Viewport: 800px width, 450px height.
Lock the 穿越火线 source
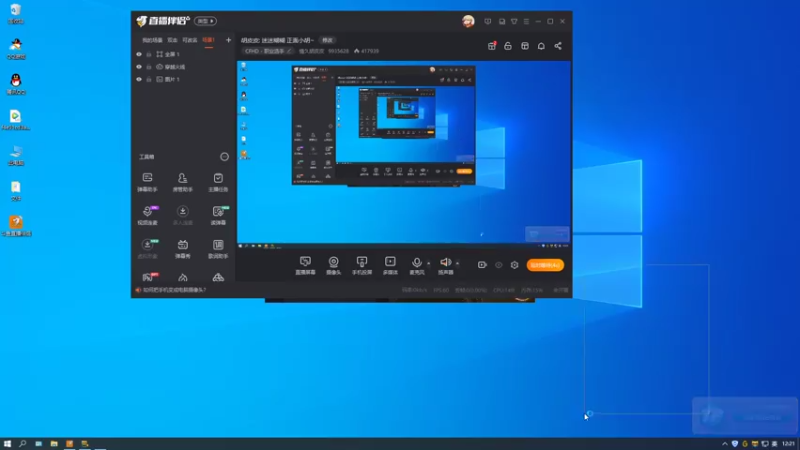[x=149, y=67]
